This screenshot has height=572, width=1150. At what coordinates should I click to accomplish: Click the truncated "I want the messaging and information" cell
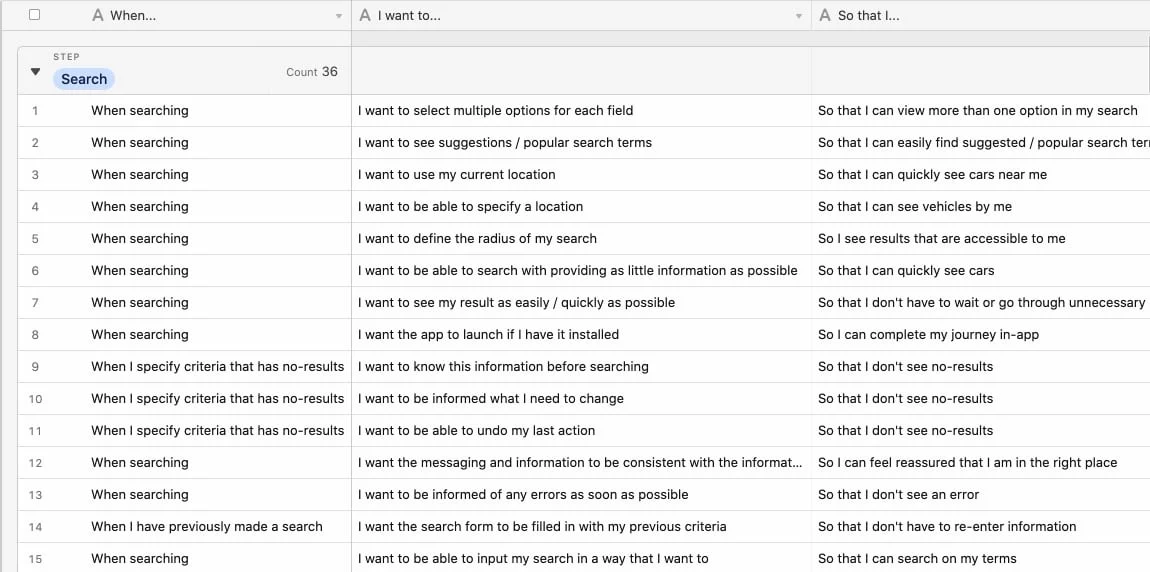tap(580, 463)
